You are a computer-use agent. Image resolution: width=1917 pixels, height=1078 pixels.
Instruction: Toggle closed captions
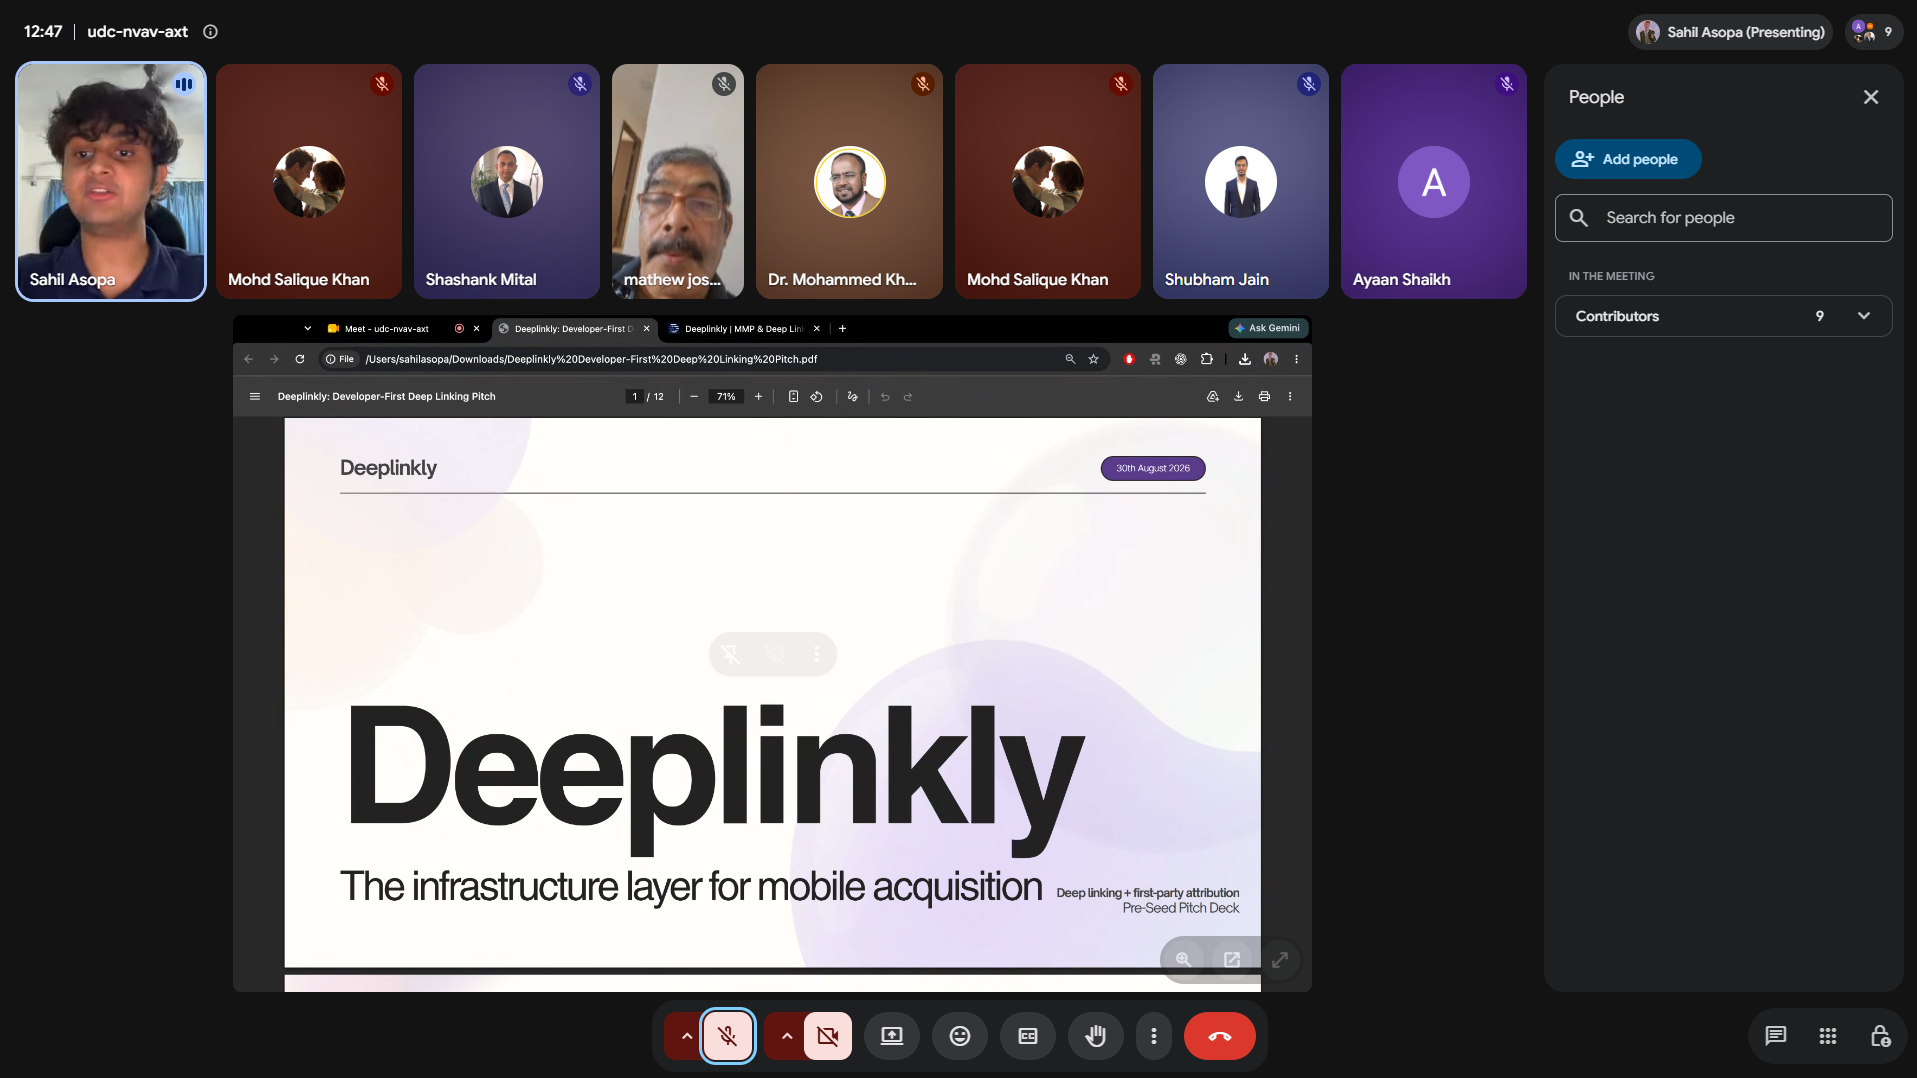coord(1028,1036)
